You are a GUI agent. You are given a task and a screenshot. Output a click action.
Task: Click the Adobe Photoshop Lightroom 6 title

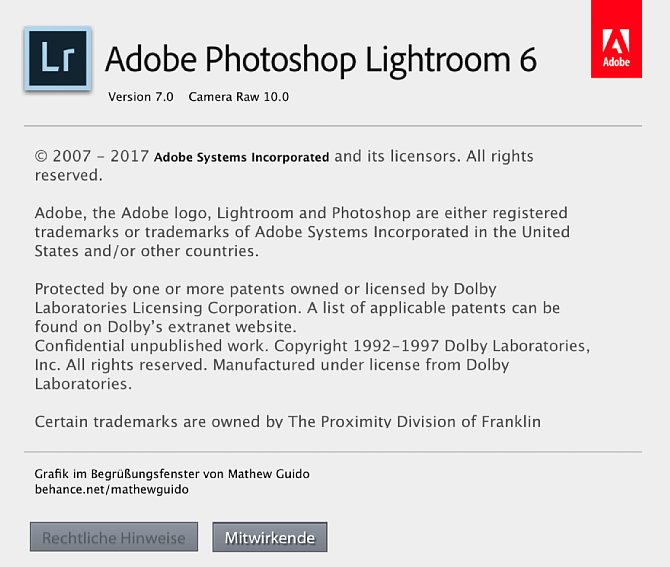(321, 59)
